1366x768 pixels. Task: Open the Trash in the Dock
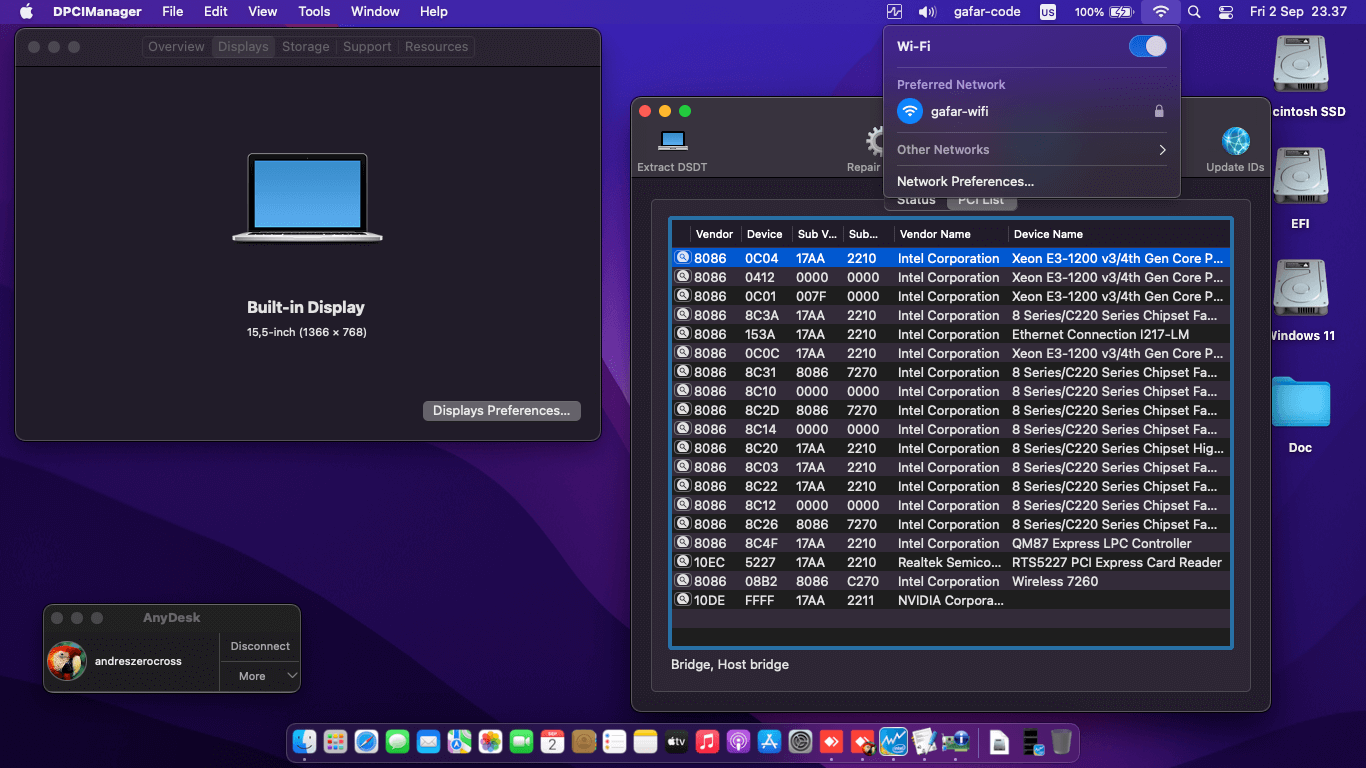[1061, 741]
